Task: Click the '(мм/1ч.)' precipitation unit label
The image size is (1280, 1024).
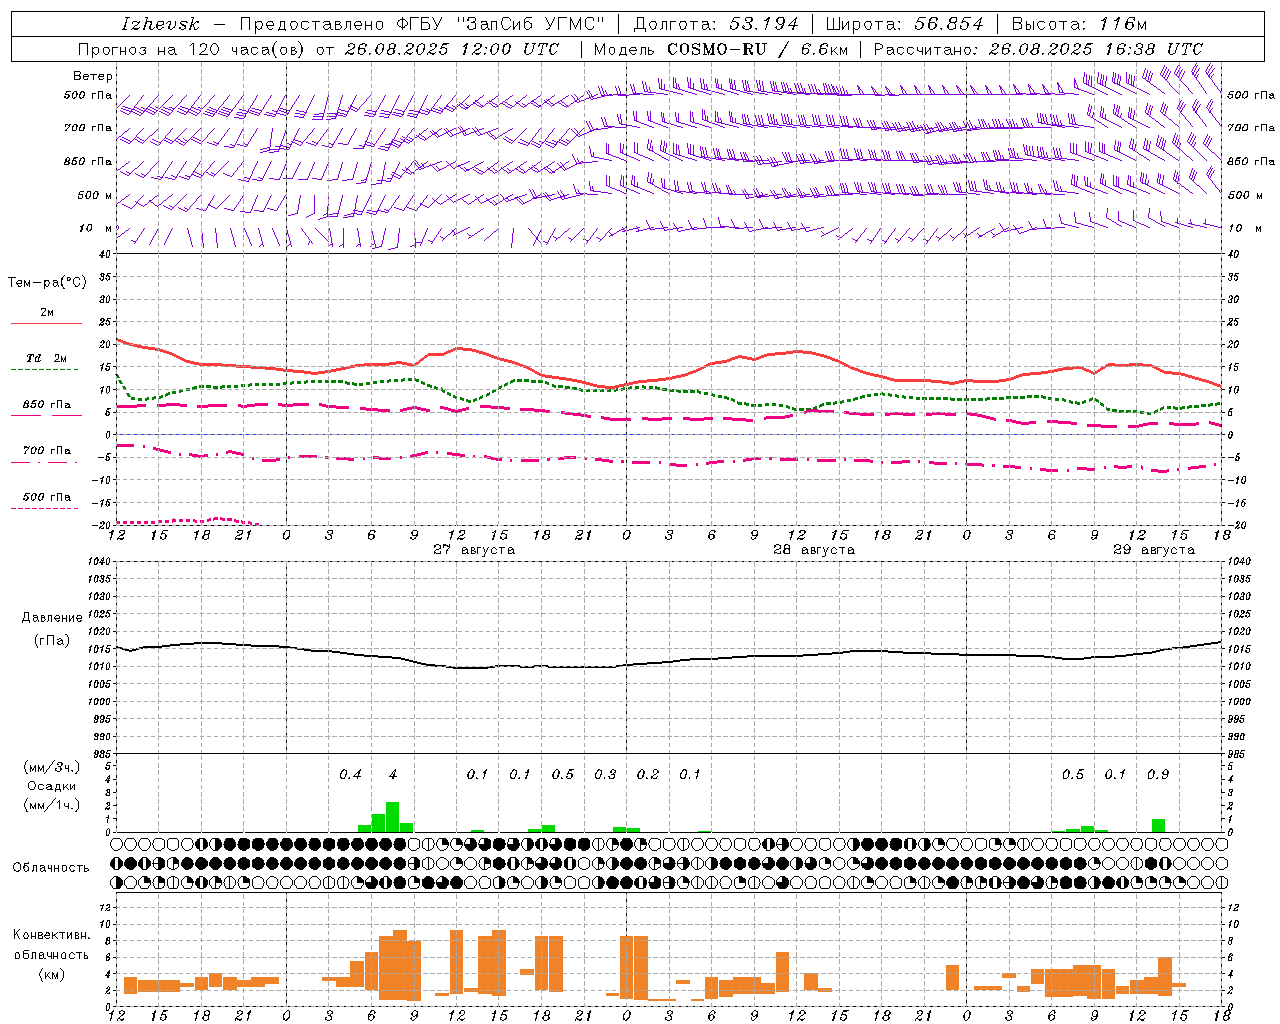Action: (x=52, y=805)
